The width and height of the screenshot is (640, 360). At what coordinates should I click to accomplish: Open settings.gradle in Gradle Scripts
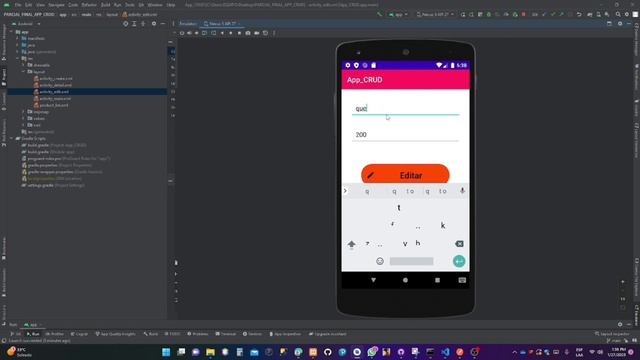(x=53, y=185)
